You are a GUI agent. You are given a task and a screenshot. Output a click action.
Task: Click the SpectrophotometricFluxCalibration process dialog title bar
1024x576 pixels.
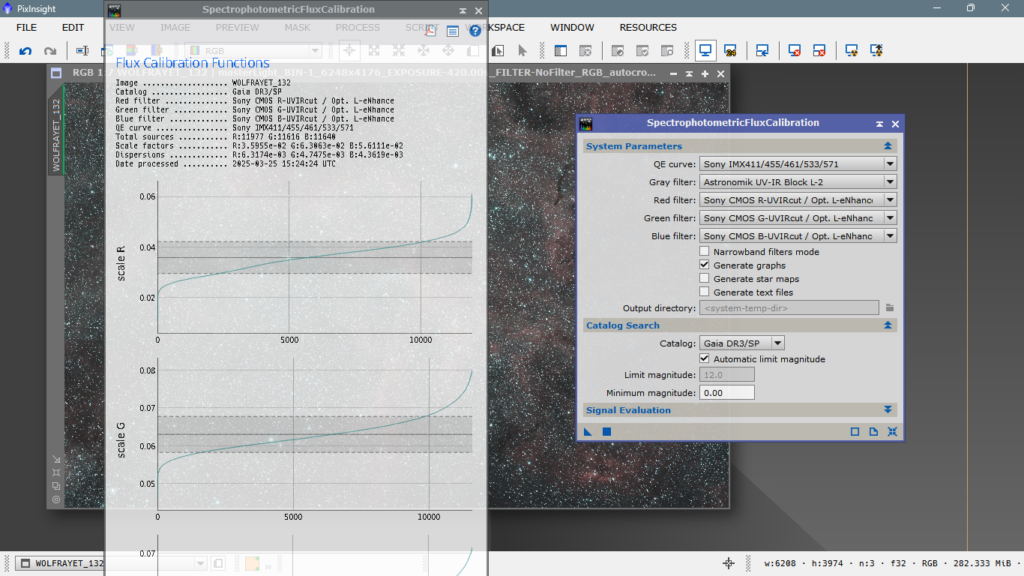tap(732, 123)
